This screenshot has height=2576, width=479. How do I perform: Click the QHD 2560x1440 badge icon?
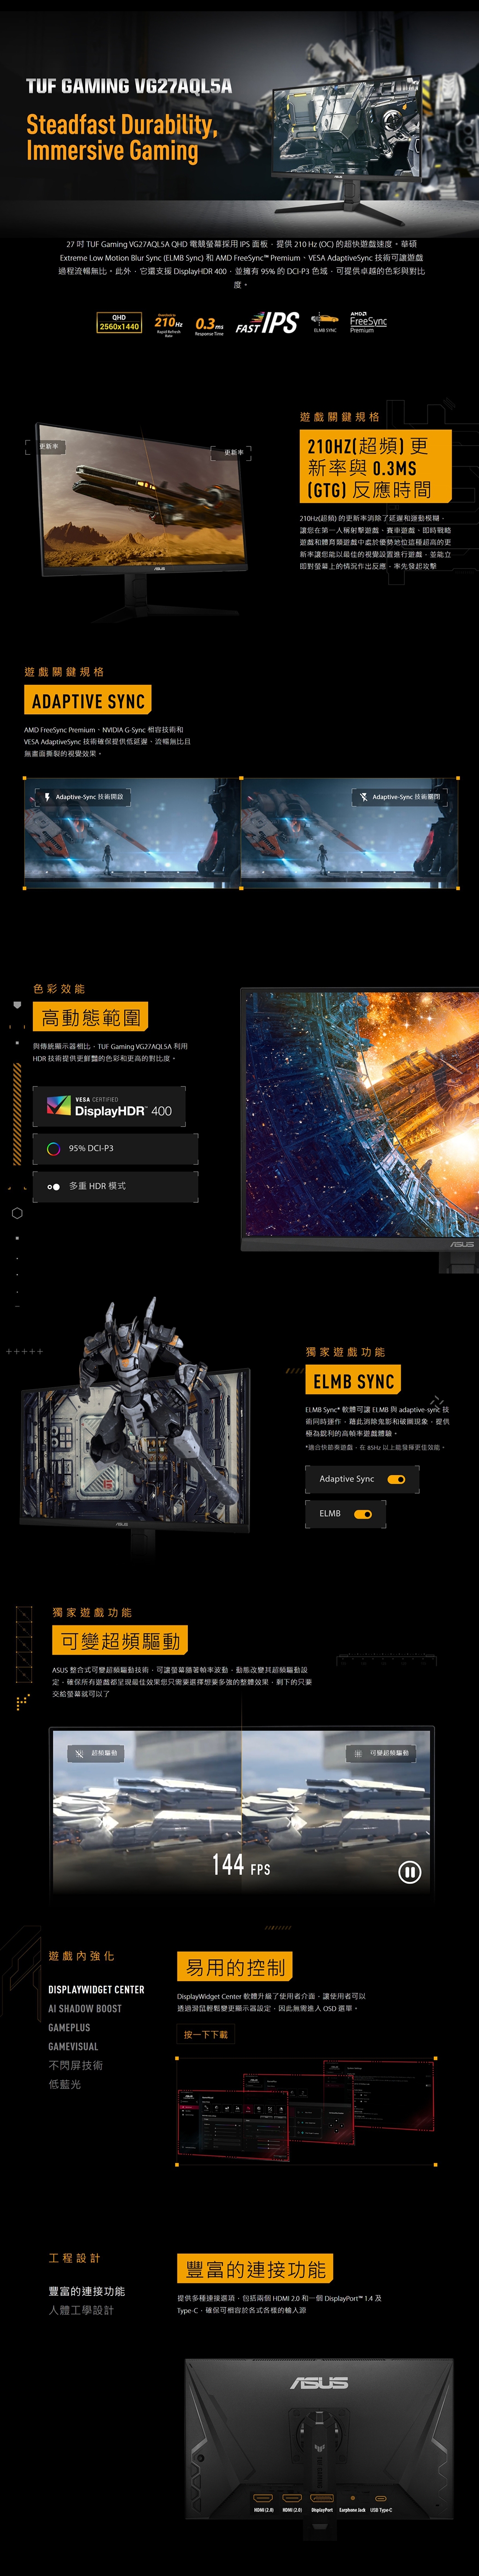coord(119,323)
